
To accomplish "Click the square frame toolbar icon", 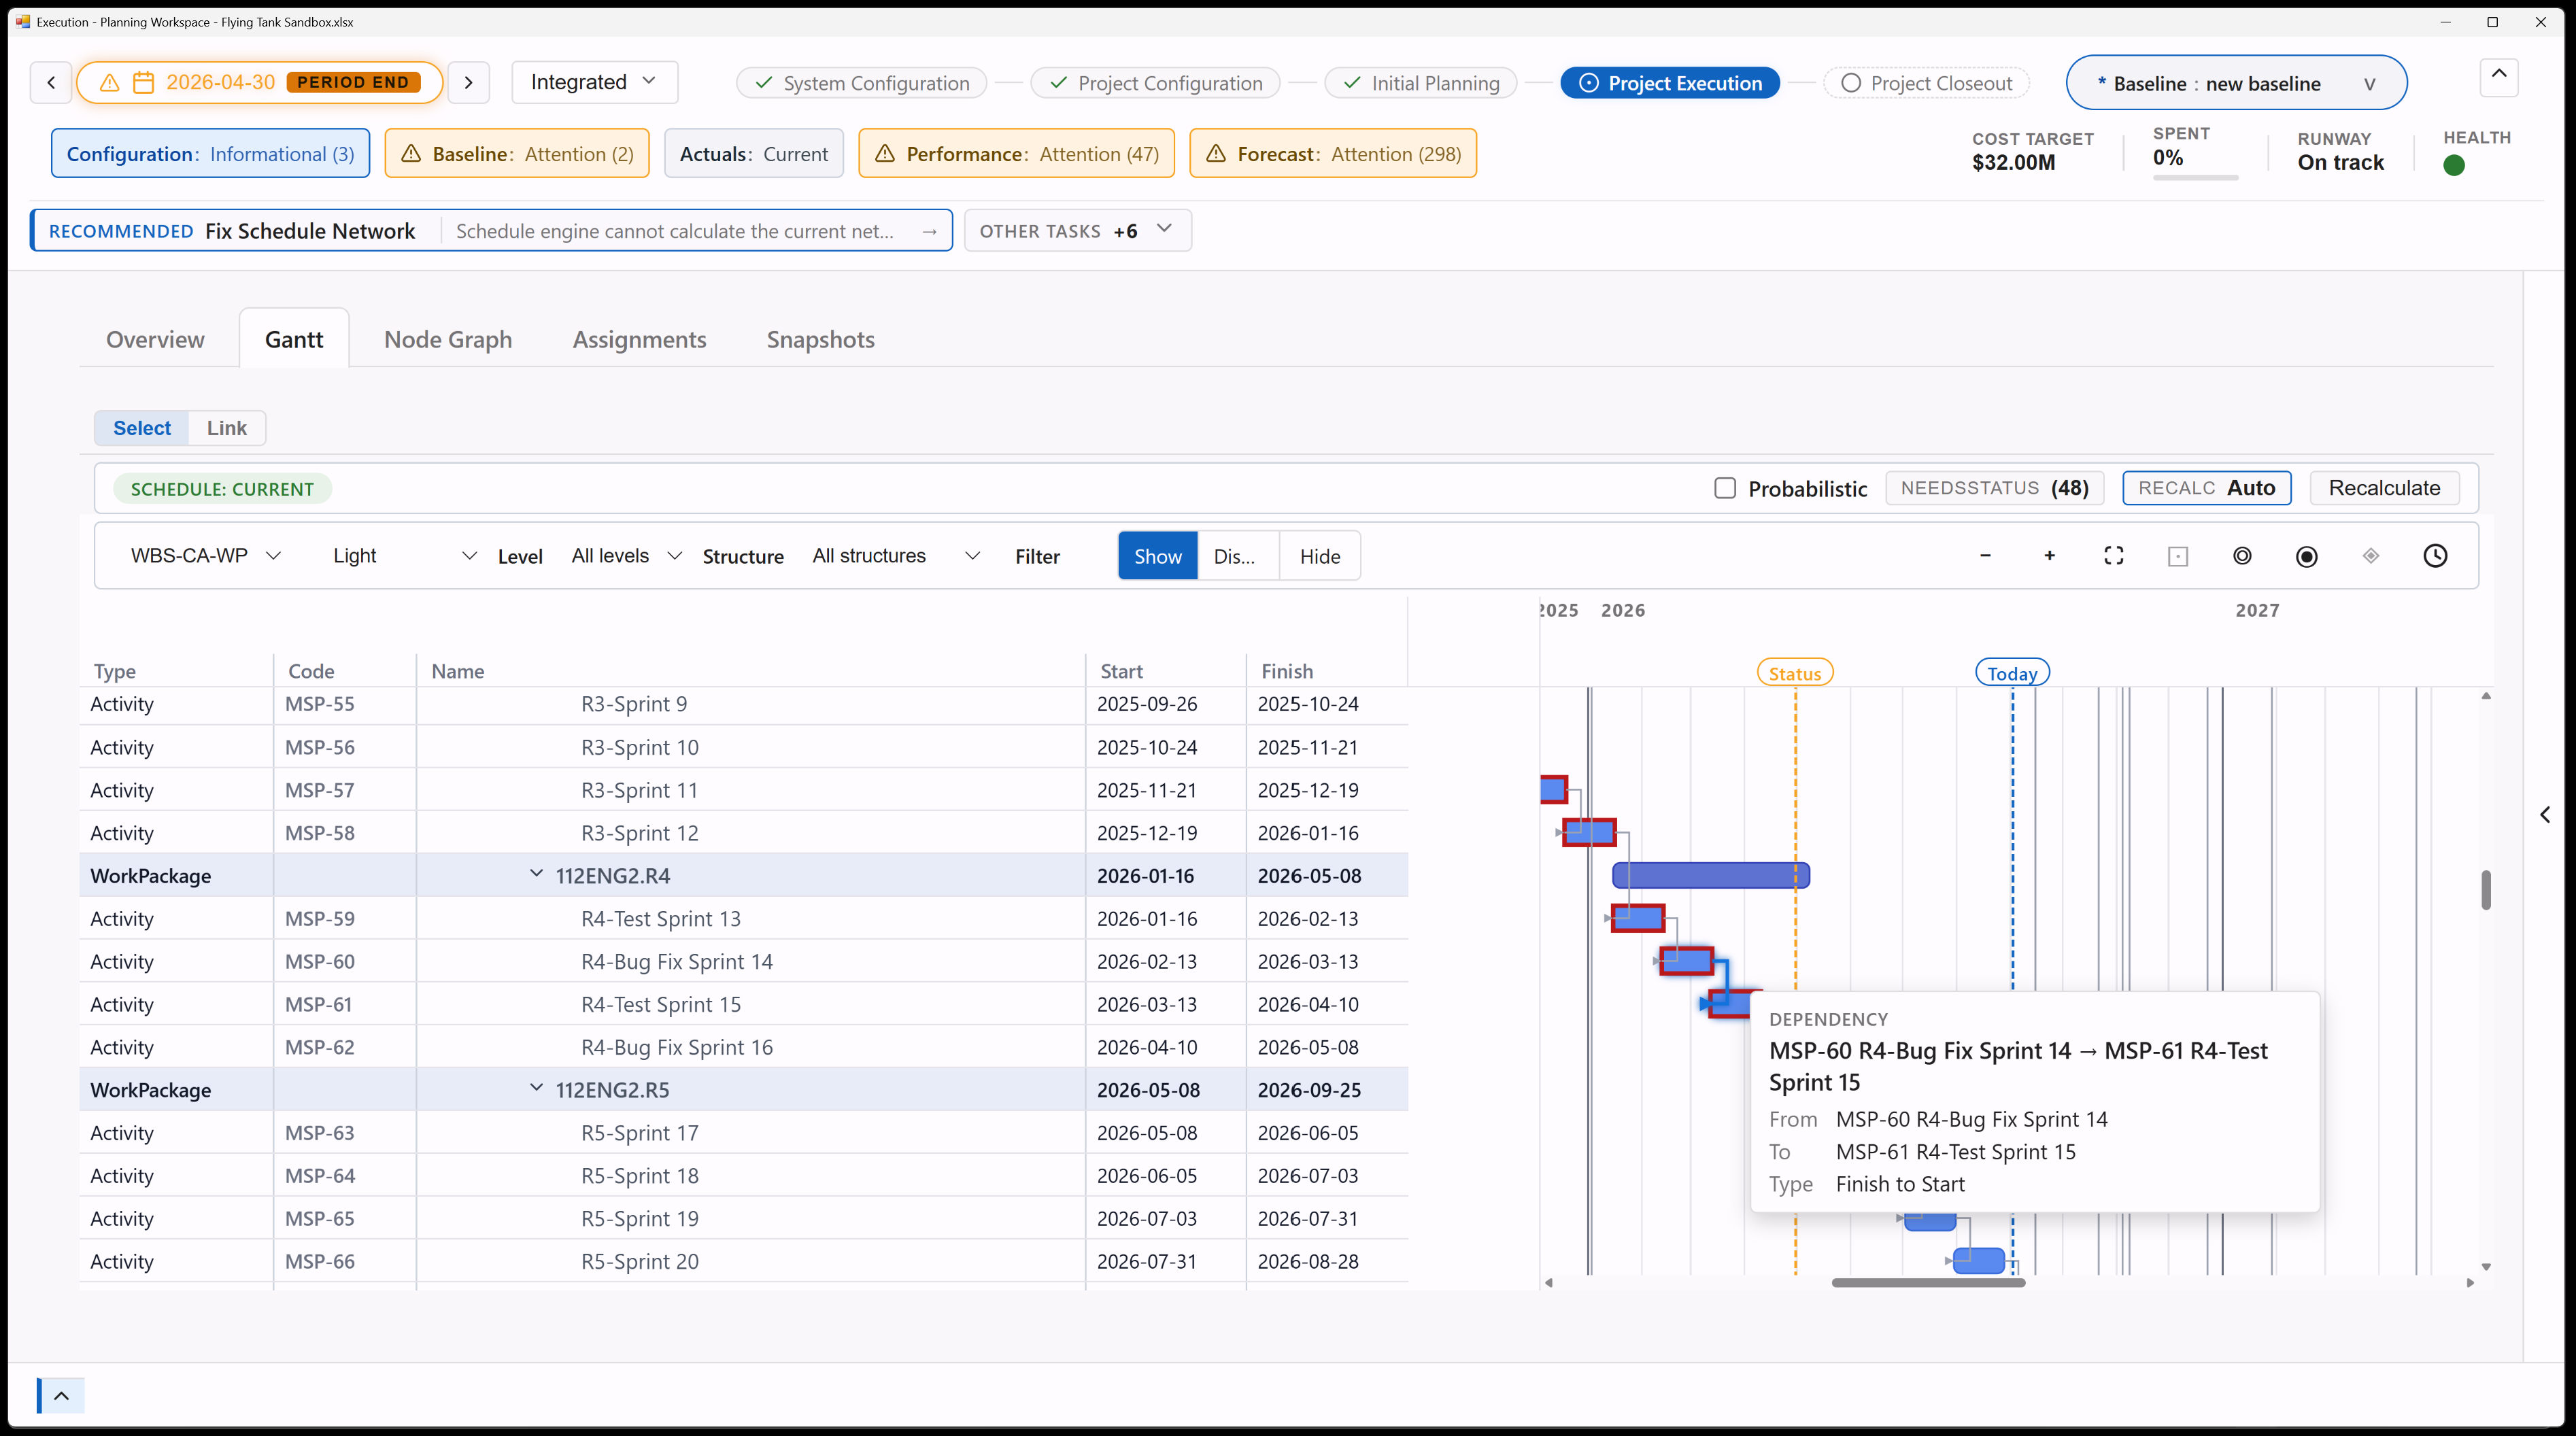I will [2178, 556].
